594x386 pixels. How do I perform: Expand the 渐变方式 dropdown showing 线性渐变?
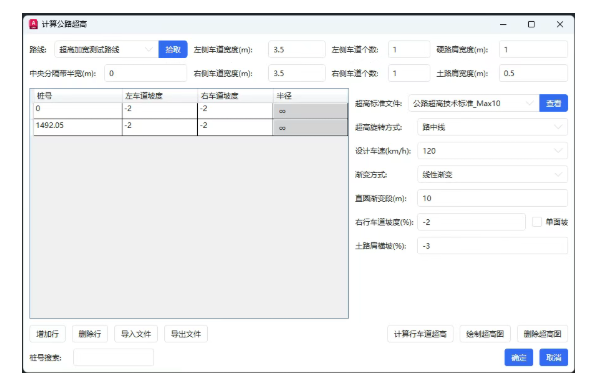tap(492, 174)
